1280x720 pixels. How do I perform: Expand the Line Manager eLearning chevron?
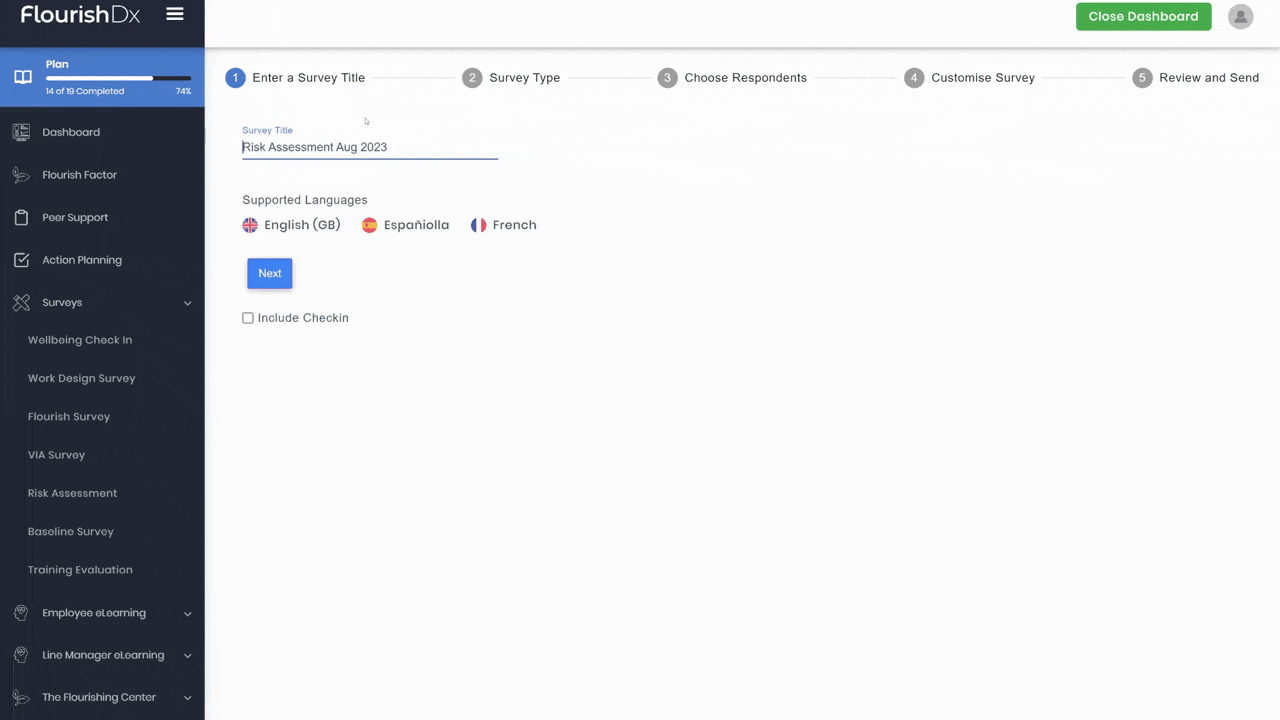(187, 655)
